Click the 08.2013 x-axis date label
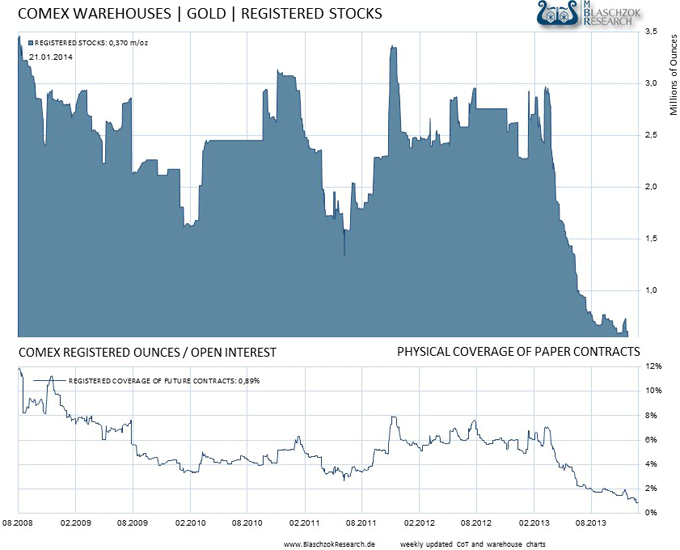The height and width of the screenshot is (550, 680). [590, 522]
